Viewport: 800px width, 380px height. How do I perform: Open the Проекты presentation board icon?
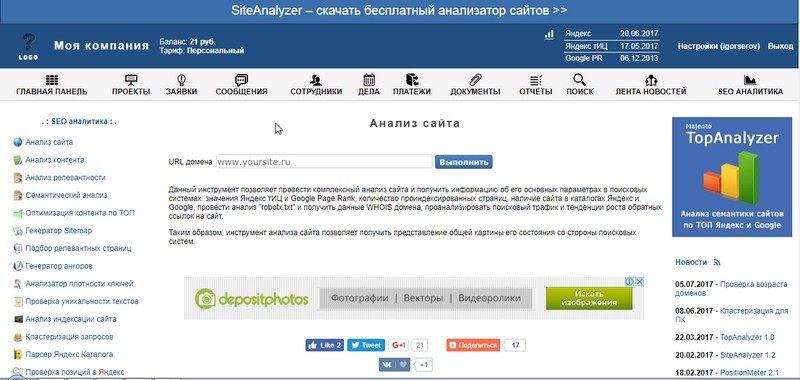coord(131,80)
